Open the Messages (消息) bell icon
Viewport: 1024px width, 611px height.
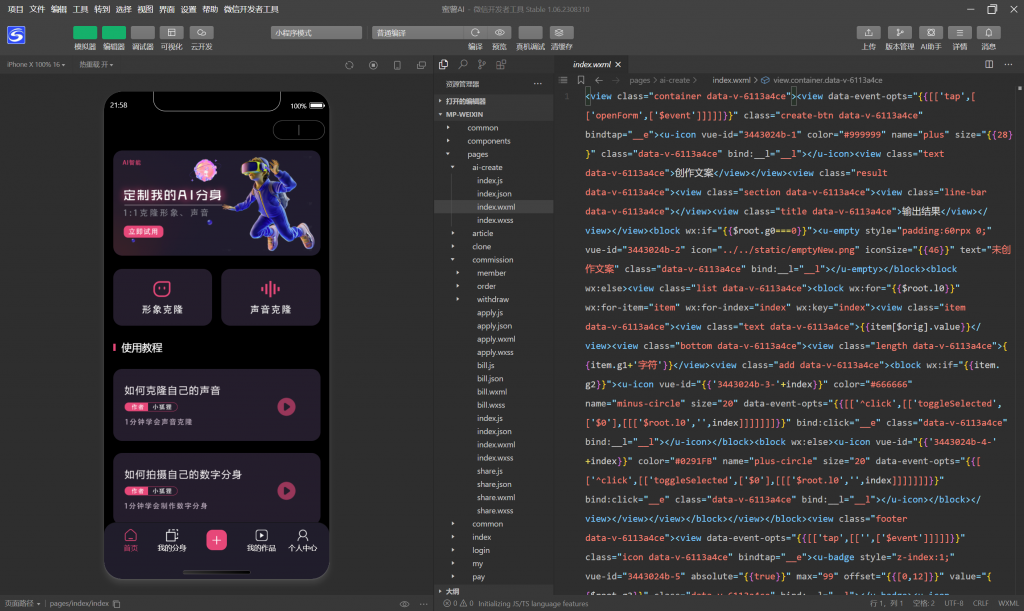[x=988, y=33]
